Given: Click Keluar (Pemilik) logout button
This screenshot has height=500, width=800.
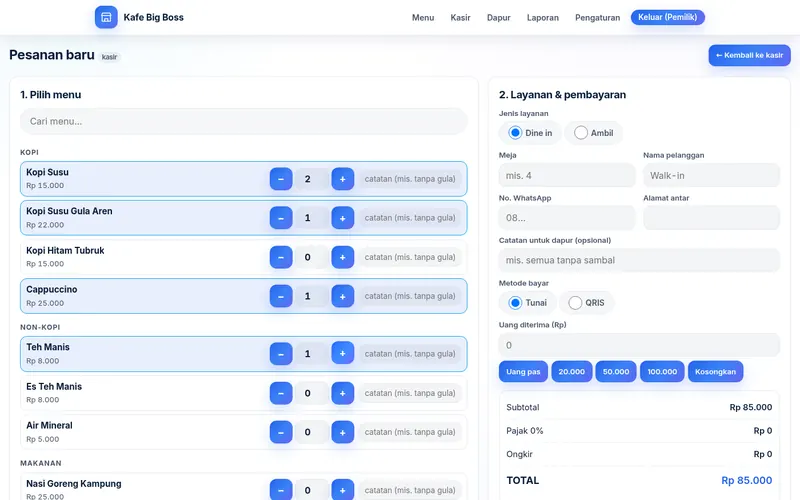Looking at the screenshot, I should (x=667, y=17).
